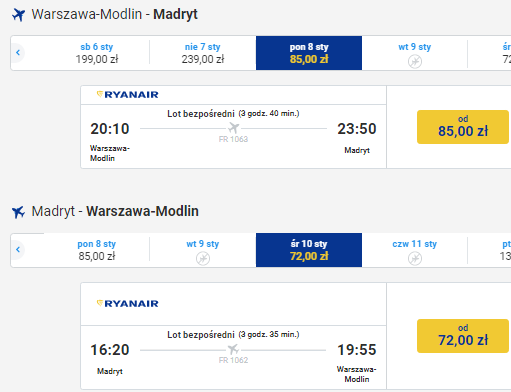
Task: Click the return arriving plane icon
Action: [18, 212]
